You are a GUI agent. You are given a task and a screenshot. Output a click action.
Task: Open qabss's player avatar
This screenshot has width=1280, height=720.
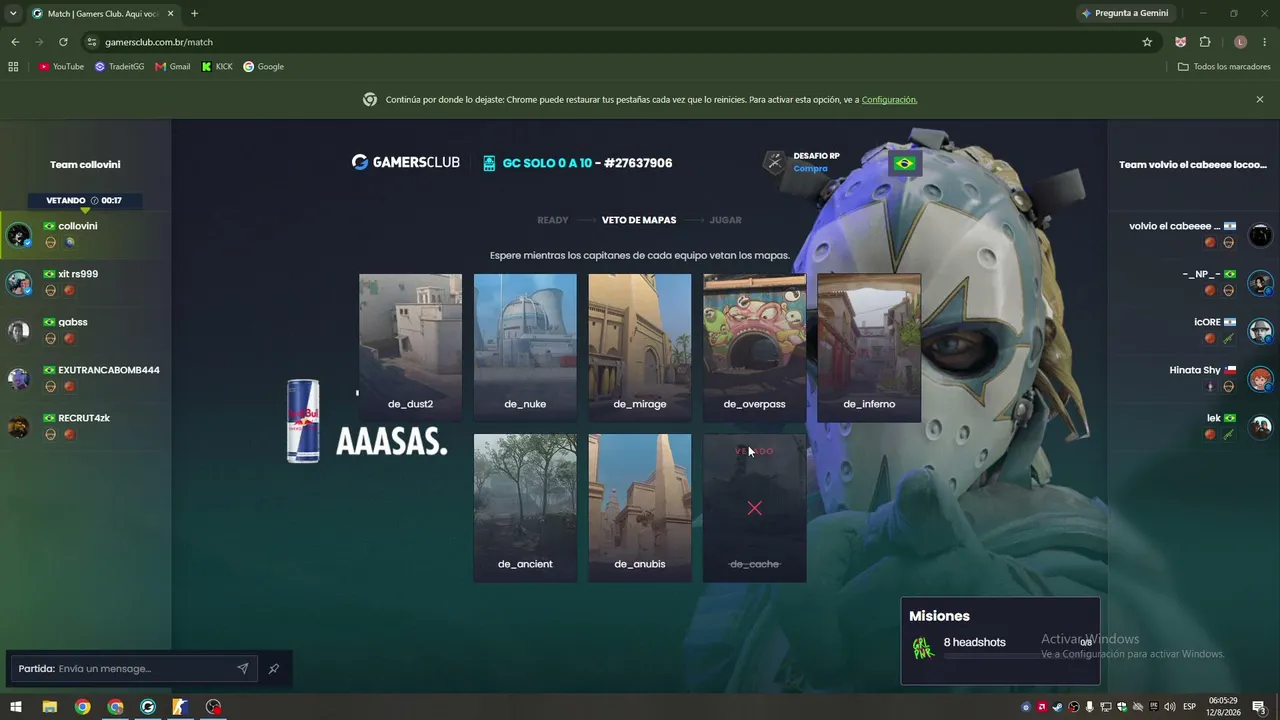pyautogui.click(x=19, y=331)
